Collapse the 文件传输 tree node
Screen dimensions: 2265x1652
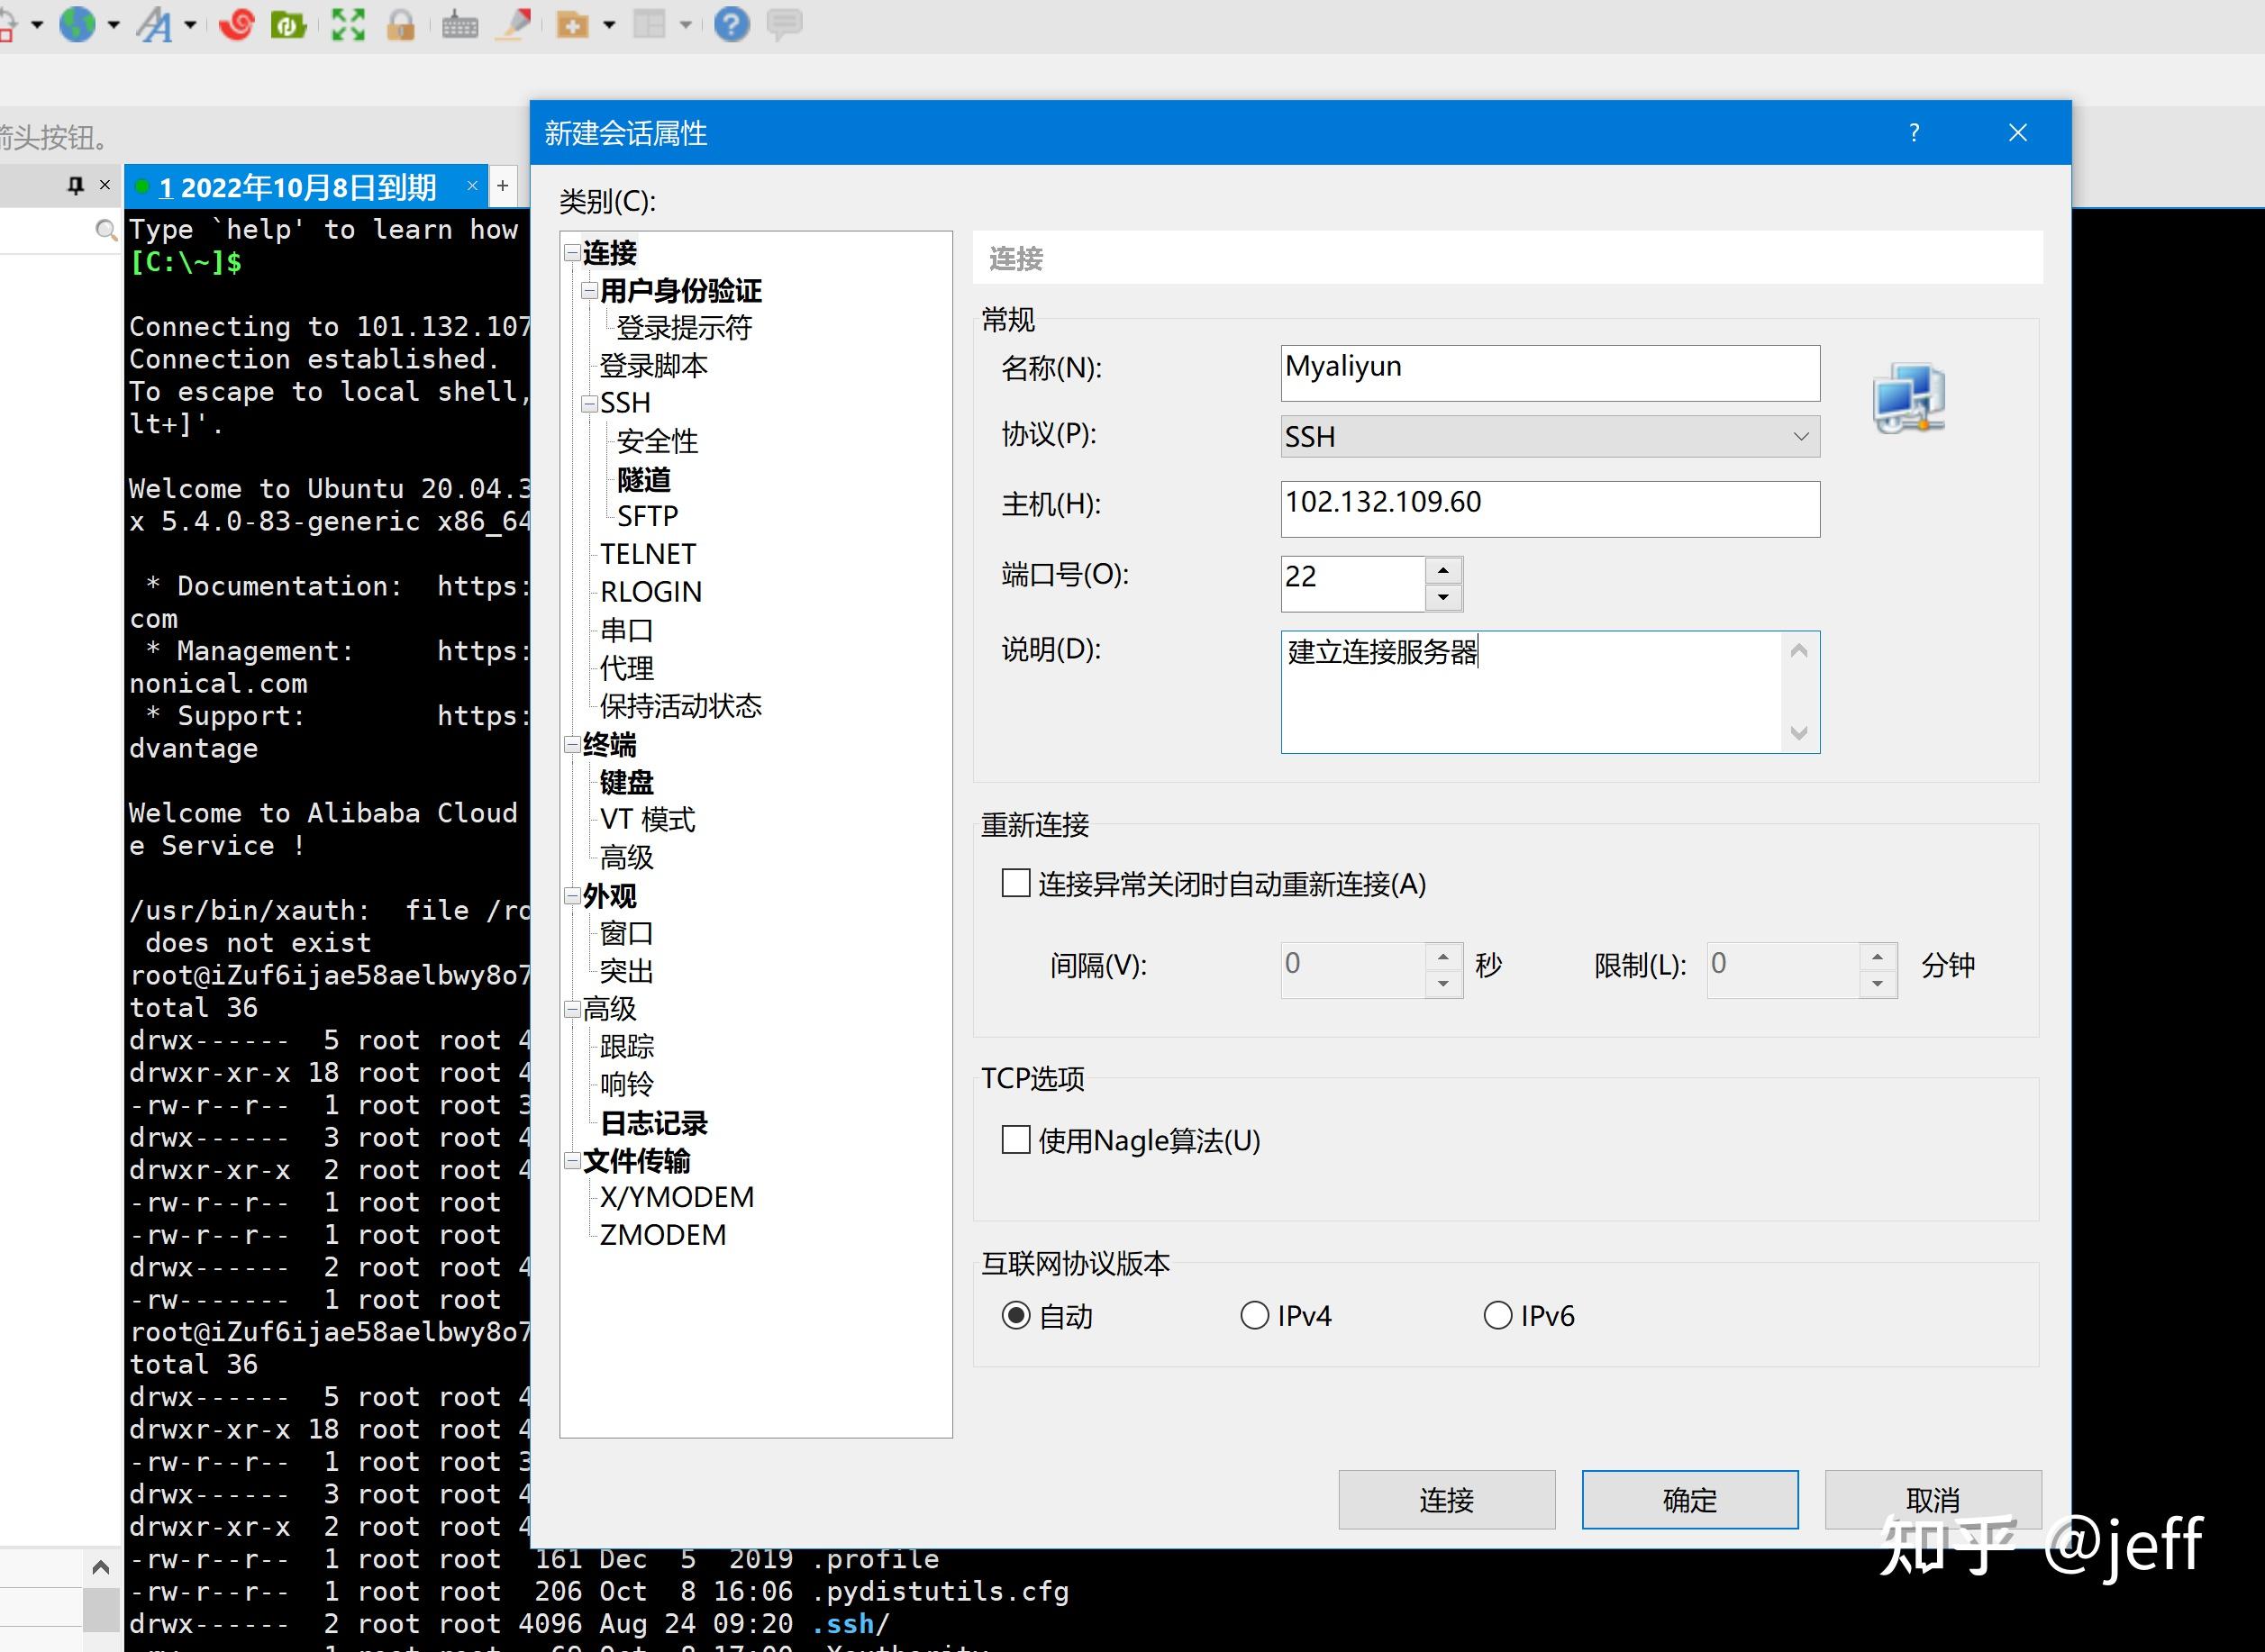572,1161
